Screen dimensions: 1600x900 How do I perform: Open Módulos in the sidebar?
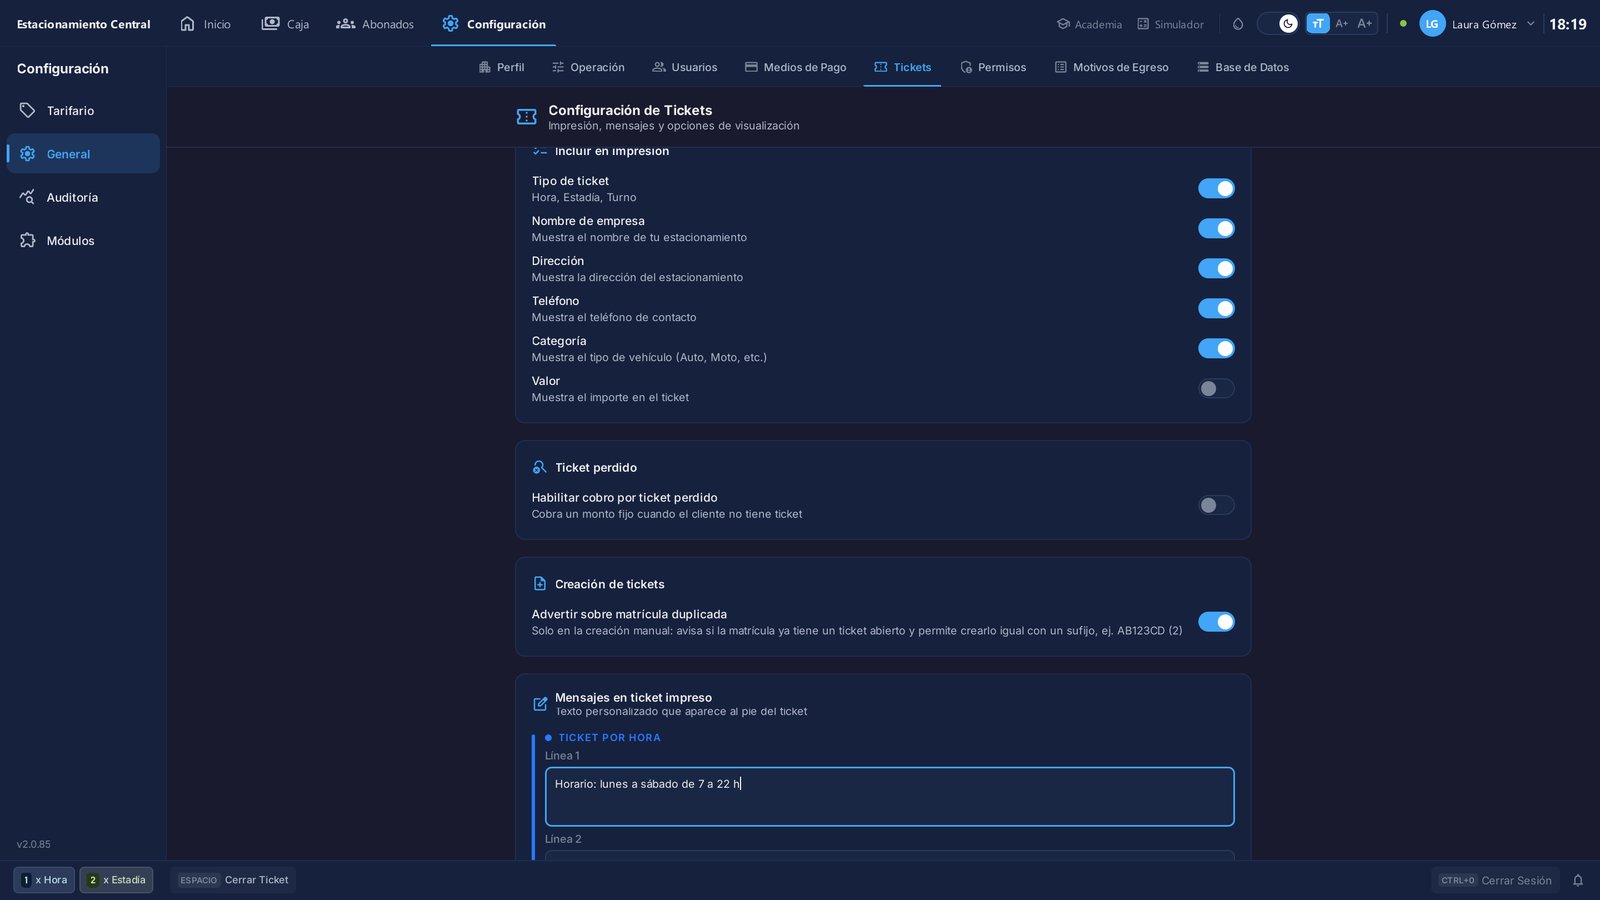[83, 241]
